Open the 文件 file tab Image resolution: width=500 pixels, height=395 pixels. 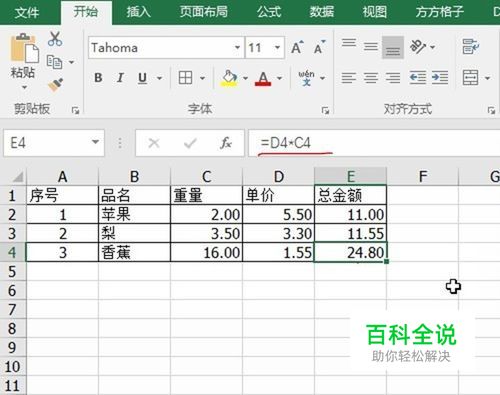pyautogui.click(x=27, y=12)
